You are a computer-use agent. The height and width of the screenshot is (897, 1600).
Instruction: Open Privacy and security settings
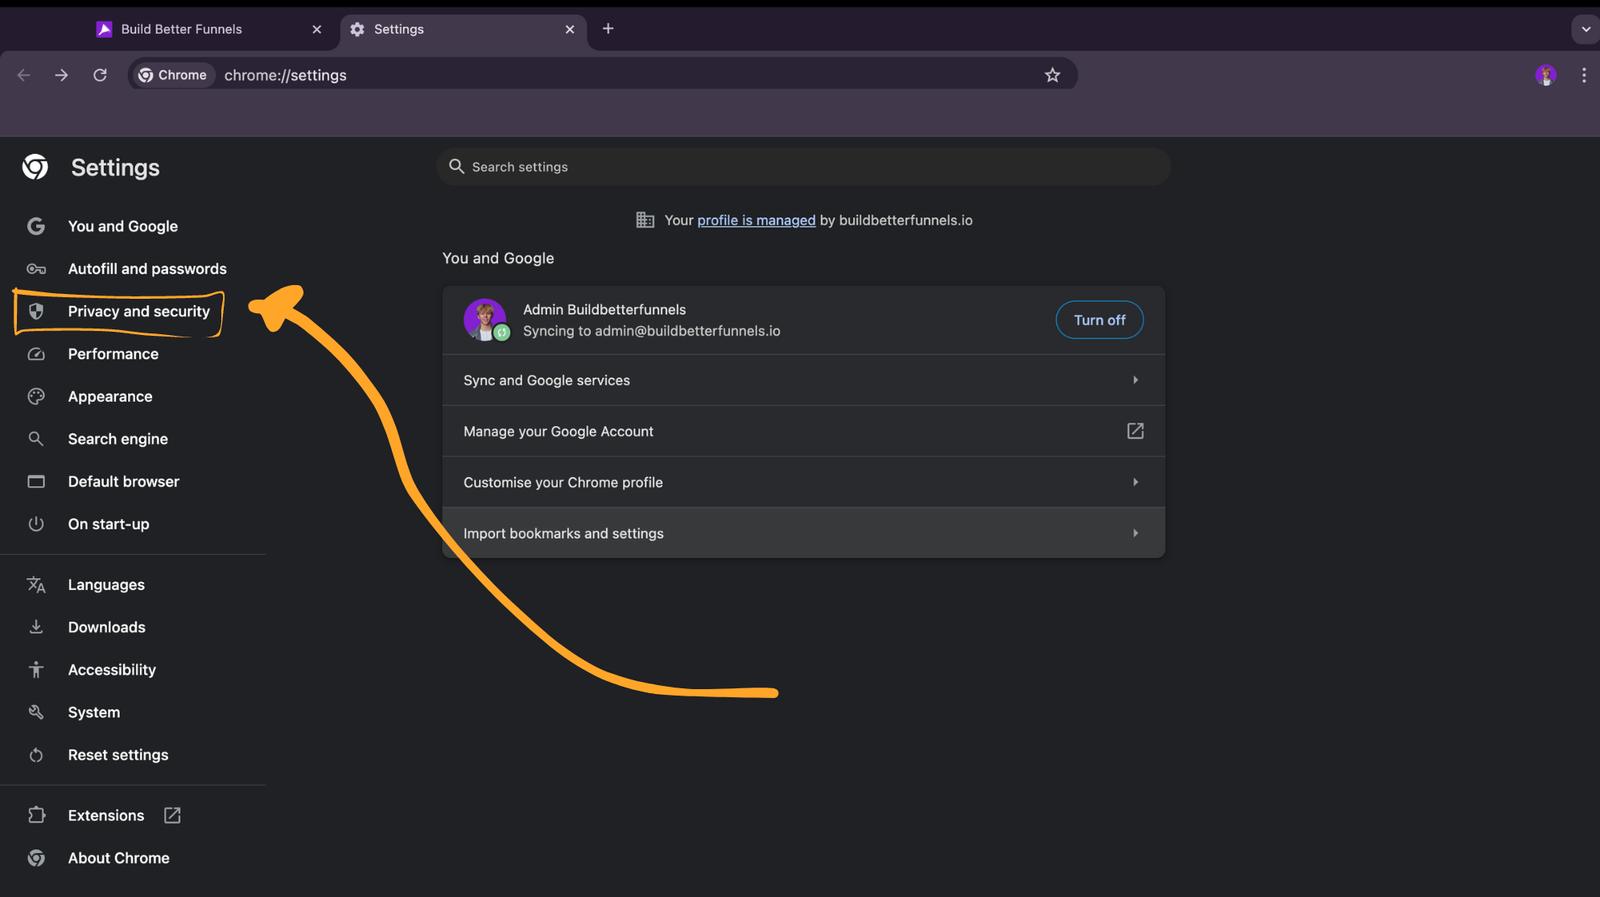pos(138,311)
